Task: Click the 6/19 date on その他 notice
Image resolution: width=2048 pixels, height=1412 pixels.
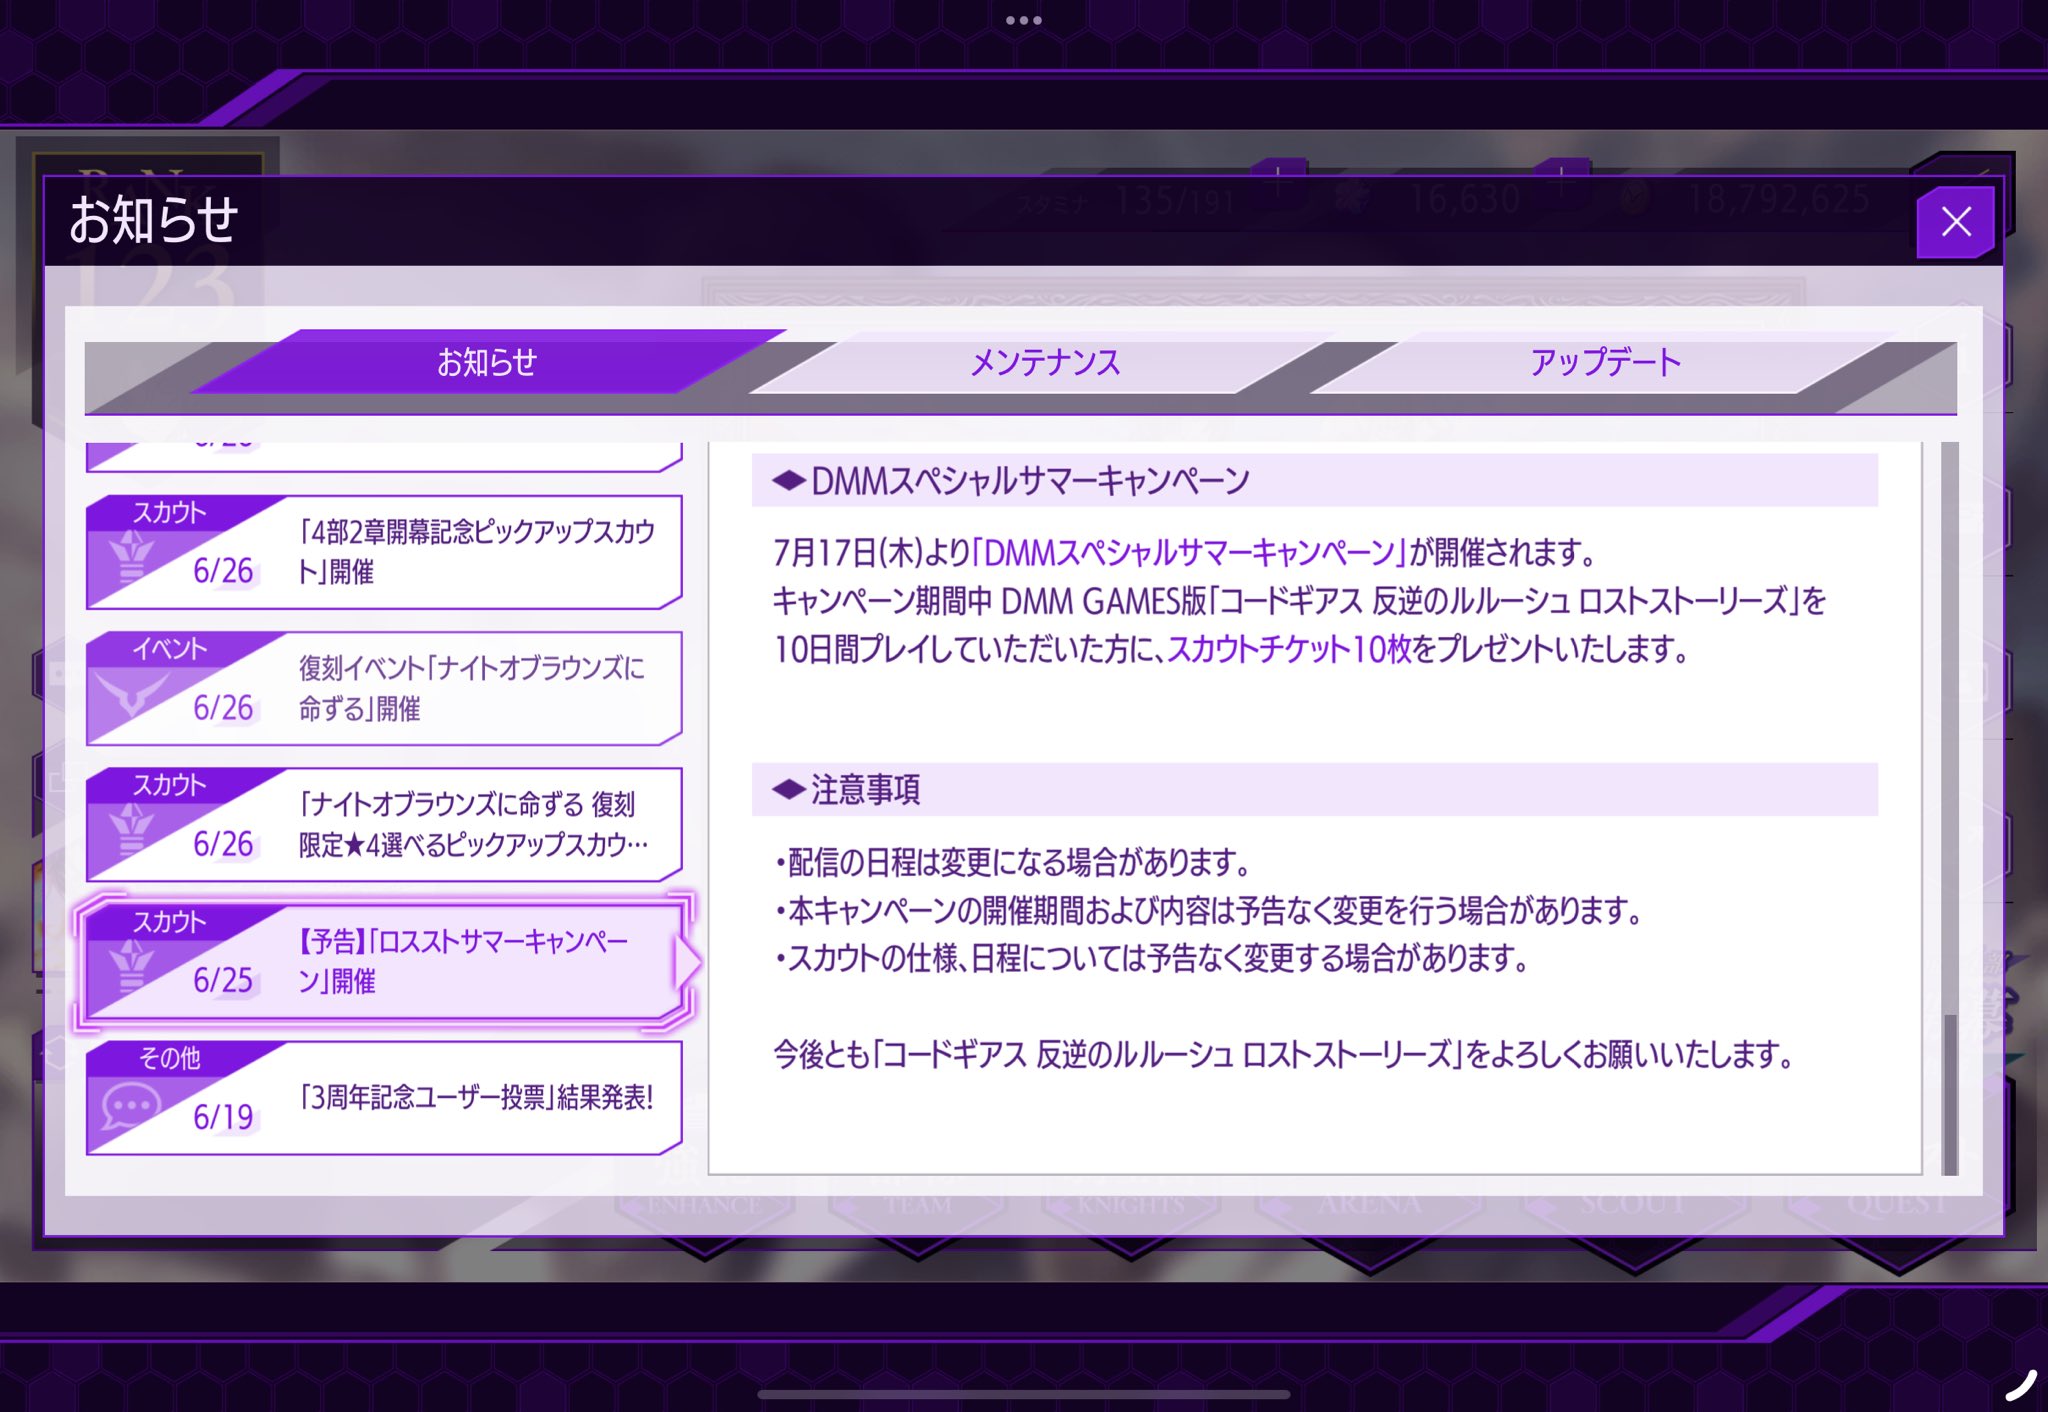Action: click(223, 1117)
